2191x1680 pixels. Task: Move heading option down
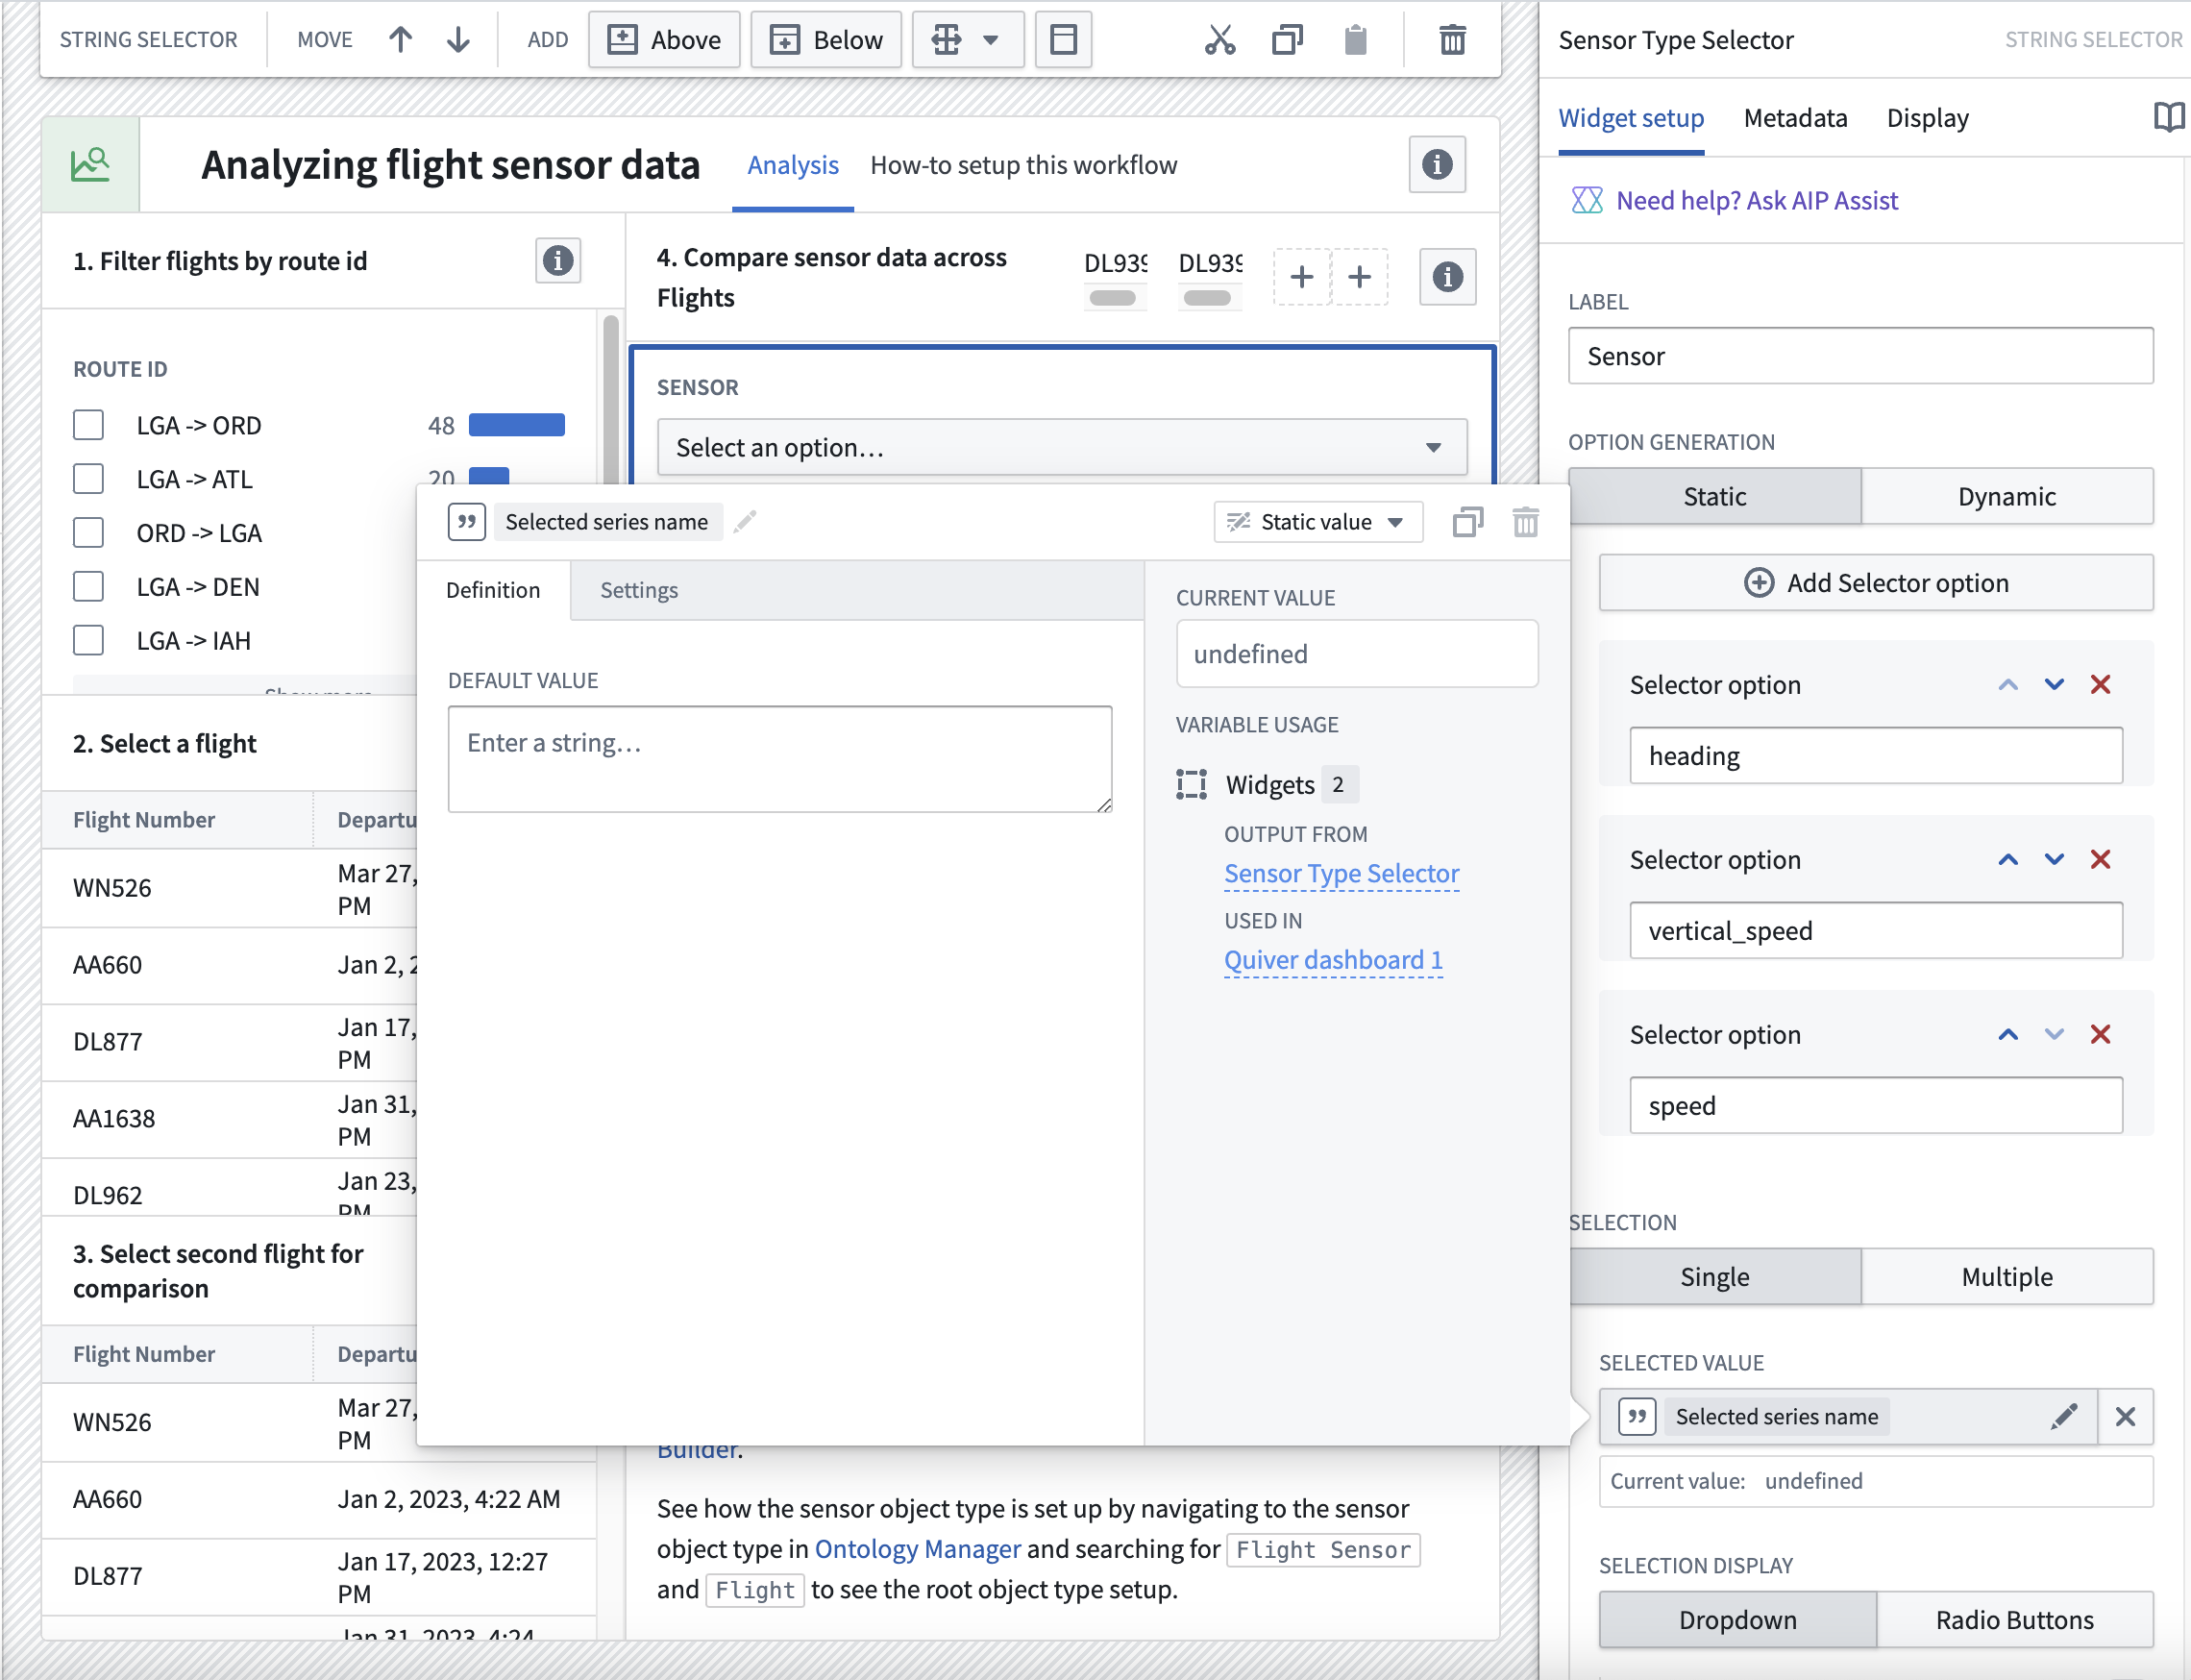(x=2054, y=685)
